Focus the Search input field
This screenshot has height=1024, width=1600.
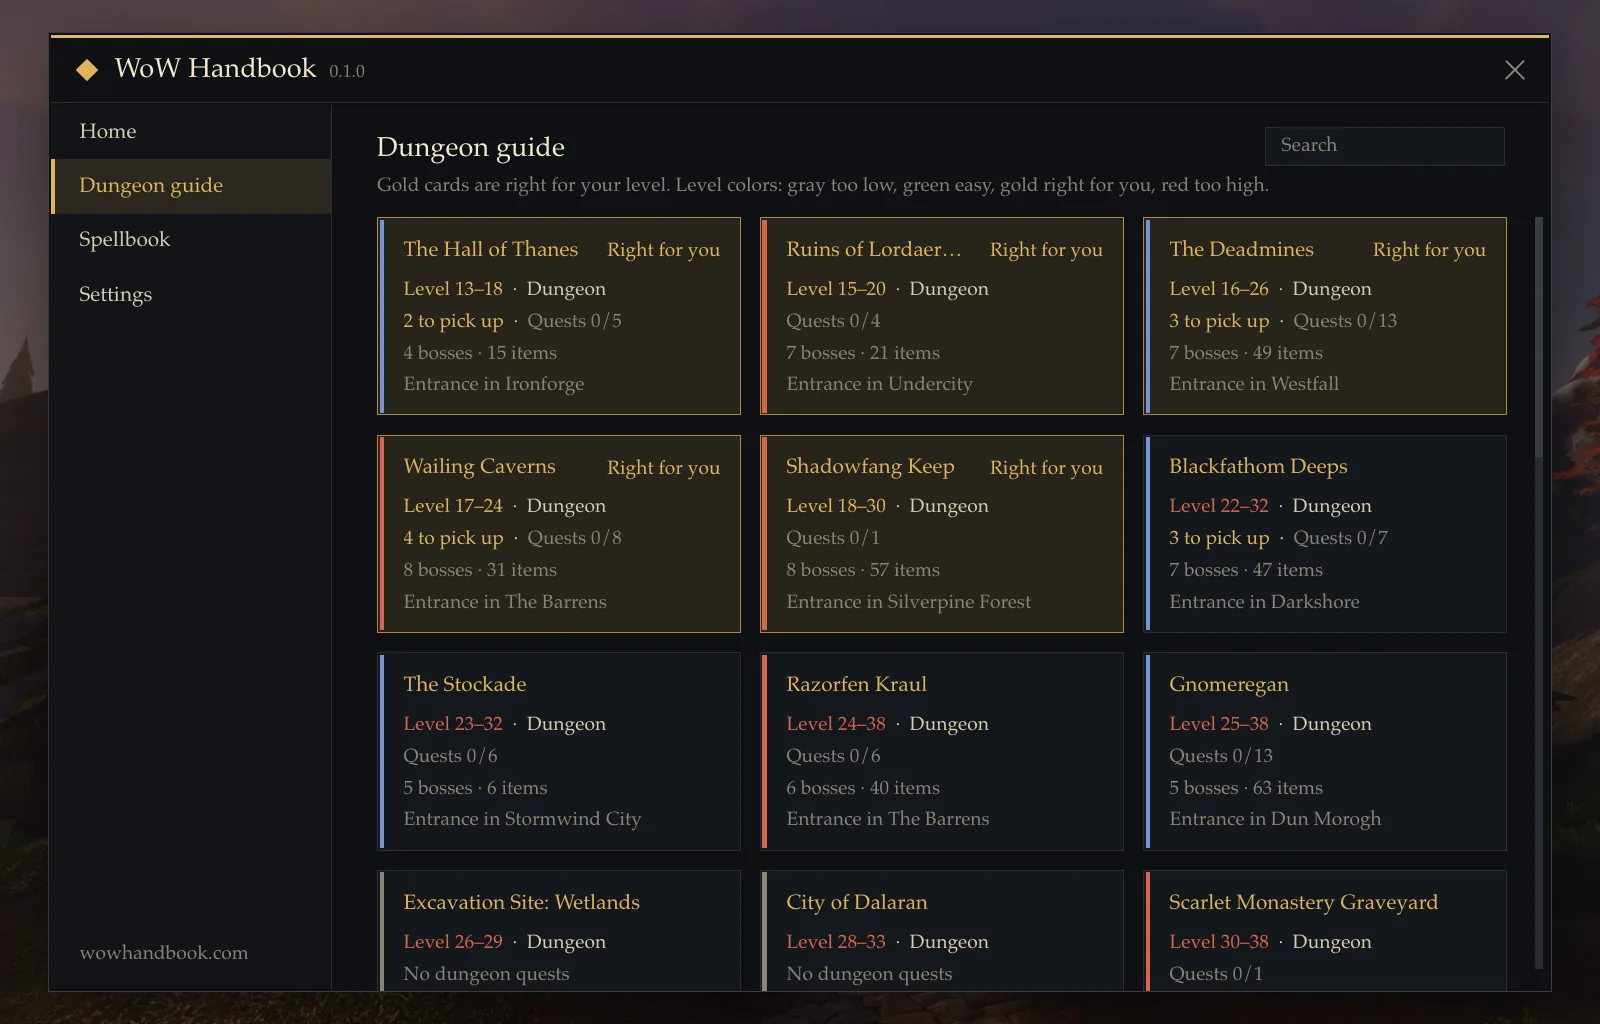1384,145
